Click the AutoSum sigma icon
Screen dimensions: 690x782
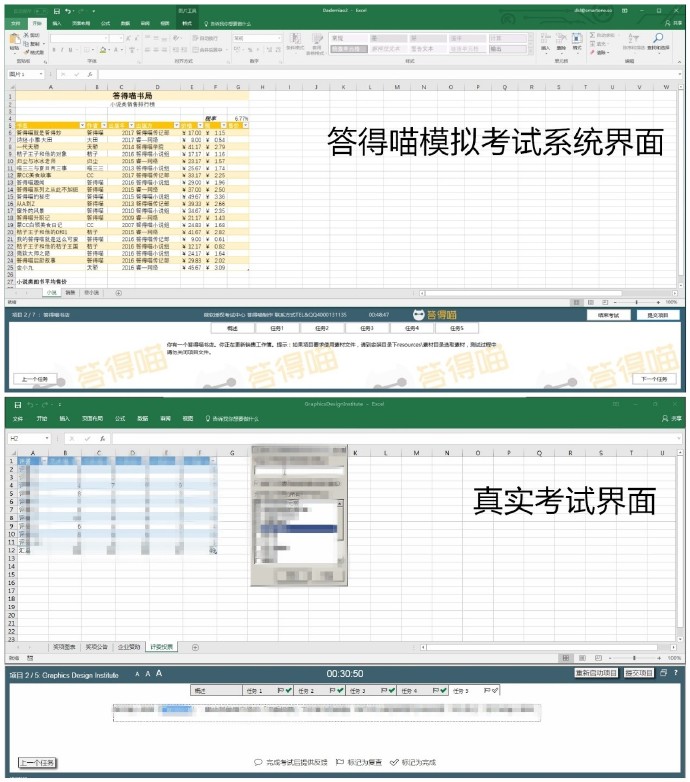coord(593,35)
